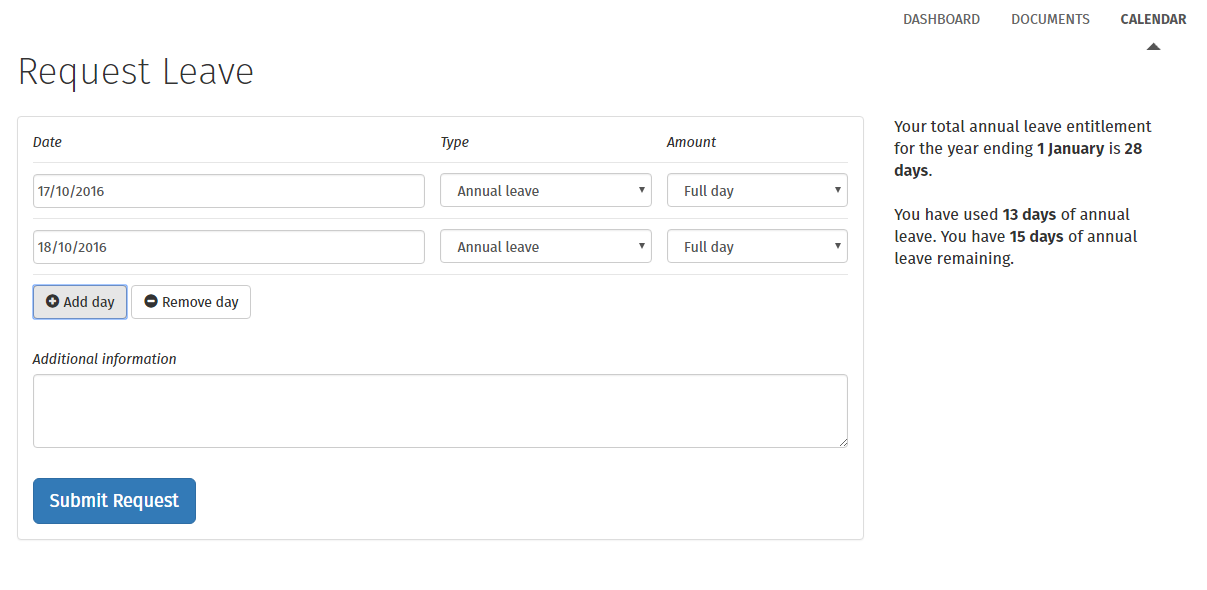Open the second row's Full day amount dropdown

757,247
